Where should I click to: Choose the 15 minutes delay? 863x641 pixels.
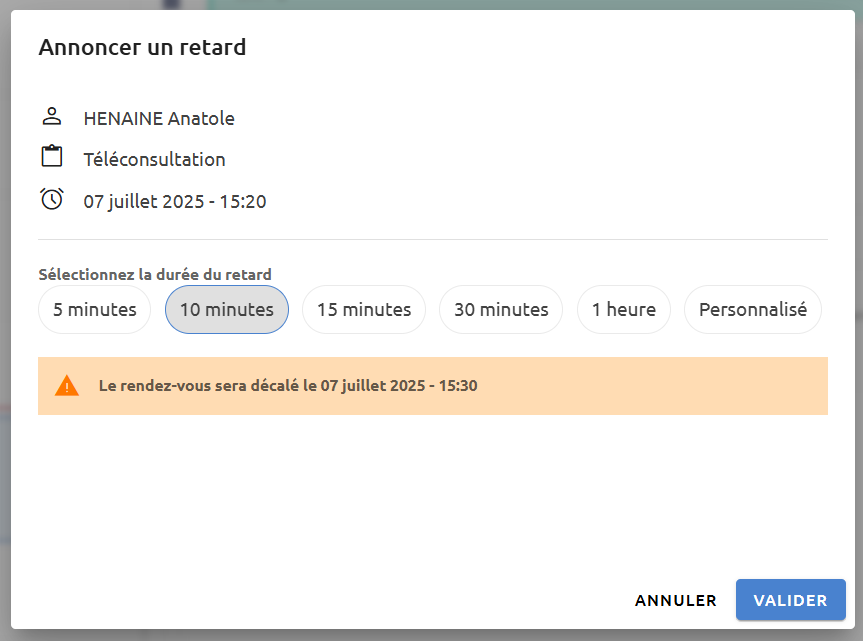pos(364,309)
